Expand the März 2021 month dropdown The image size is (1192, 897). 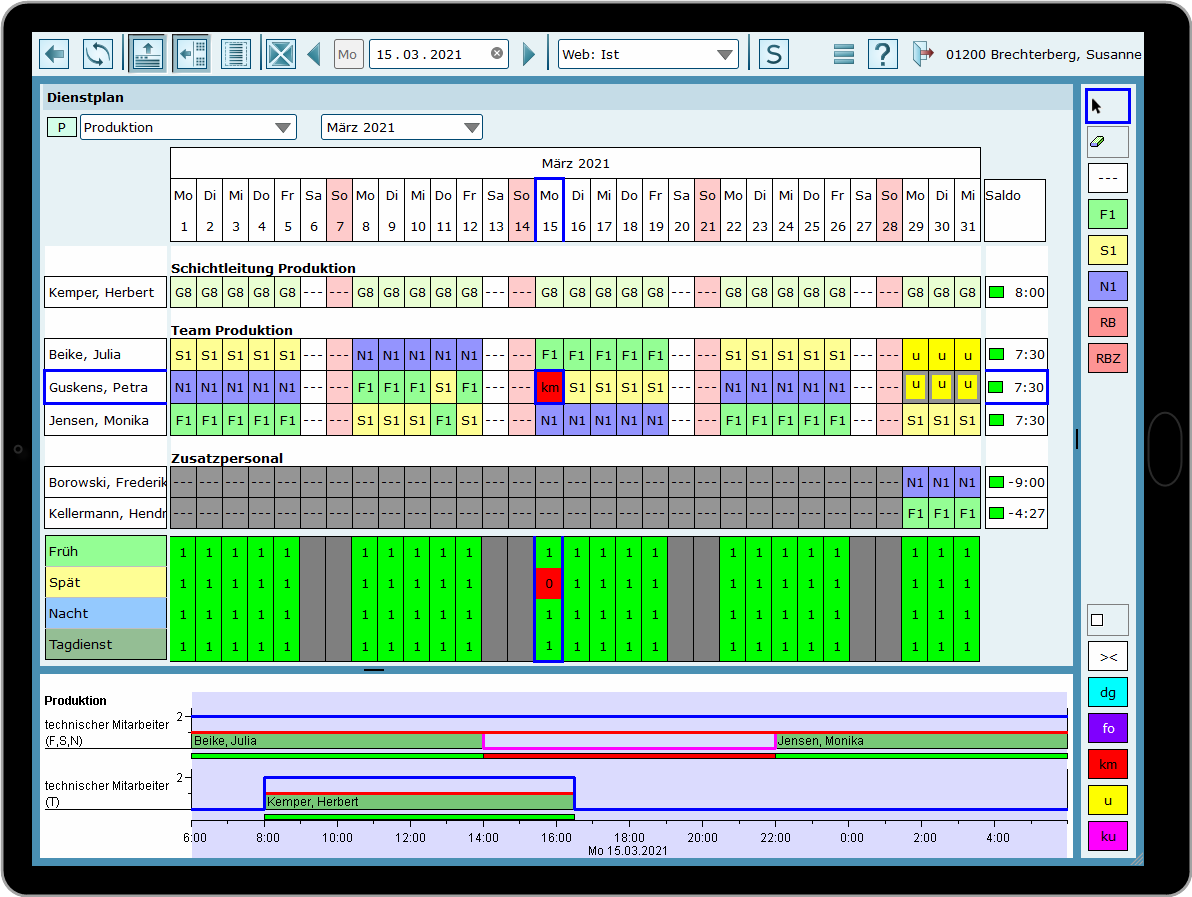click(401, 127)
